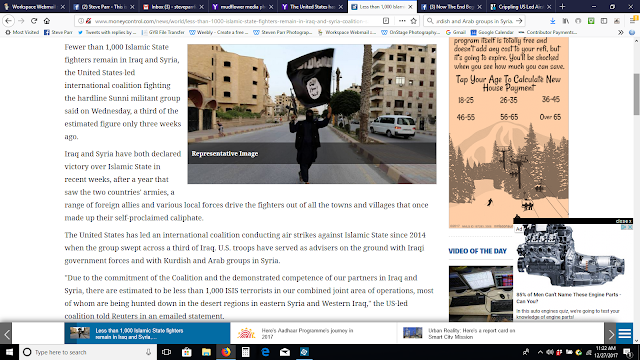Image resolution: width=640 pixels, height=360 pixels.
Task: Open a new browser tab
Action: (x=562, y=7)
